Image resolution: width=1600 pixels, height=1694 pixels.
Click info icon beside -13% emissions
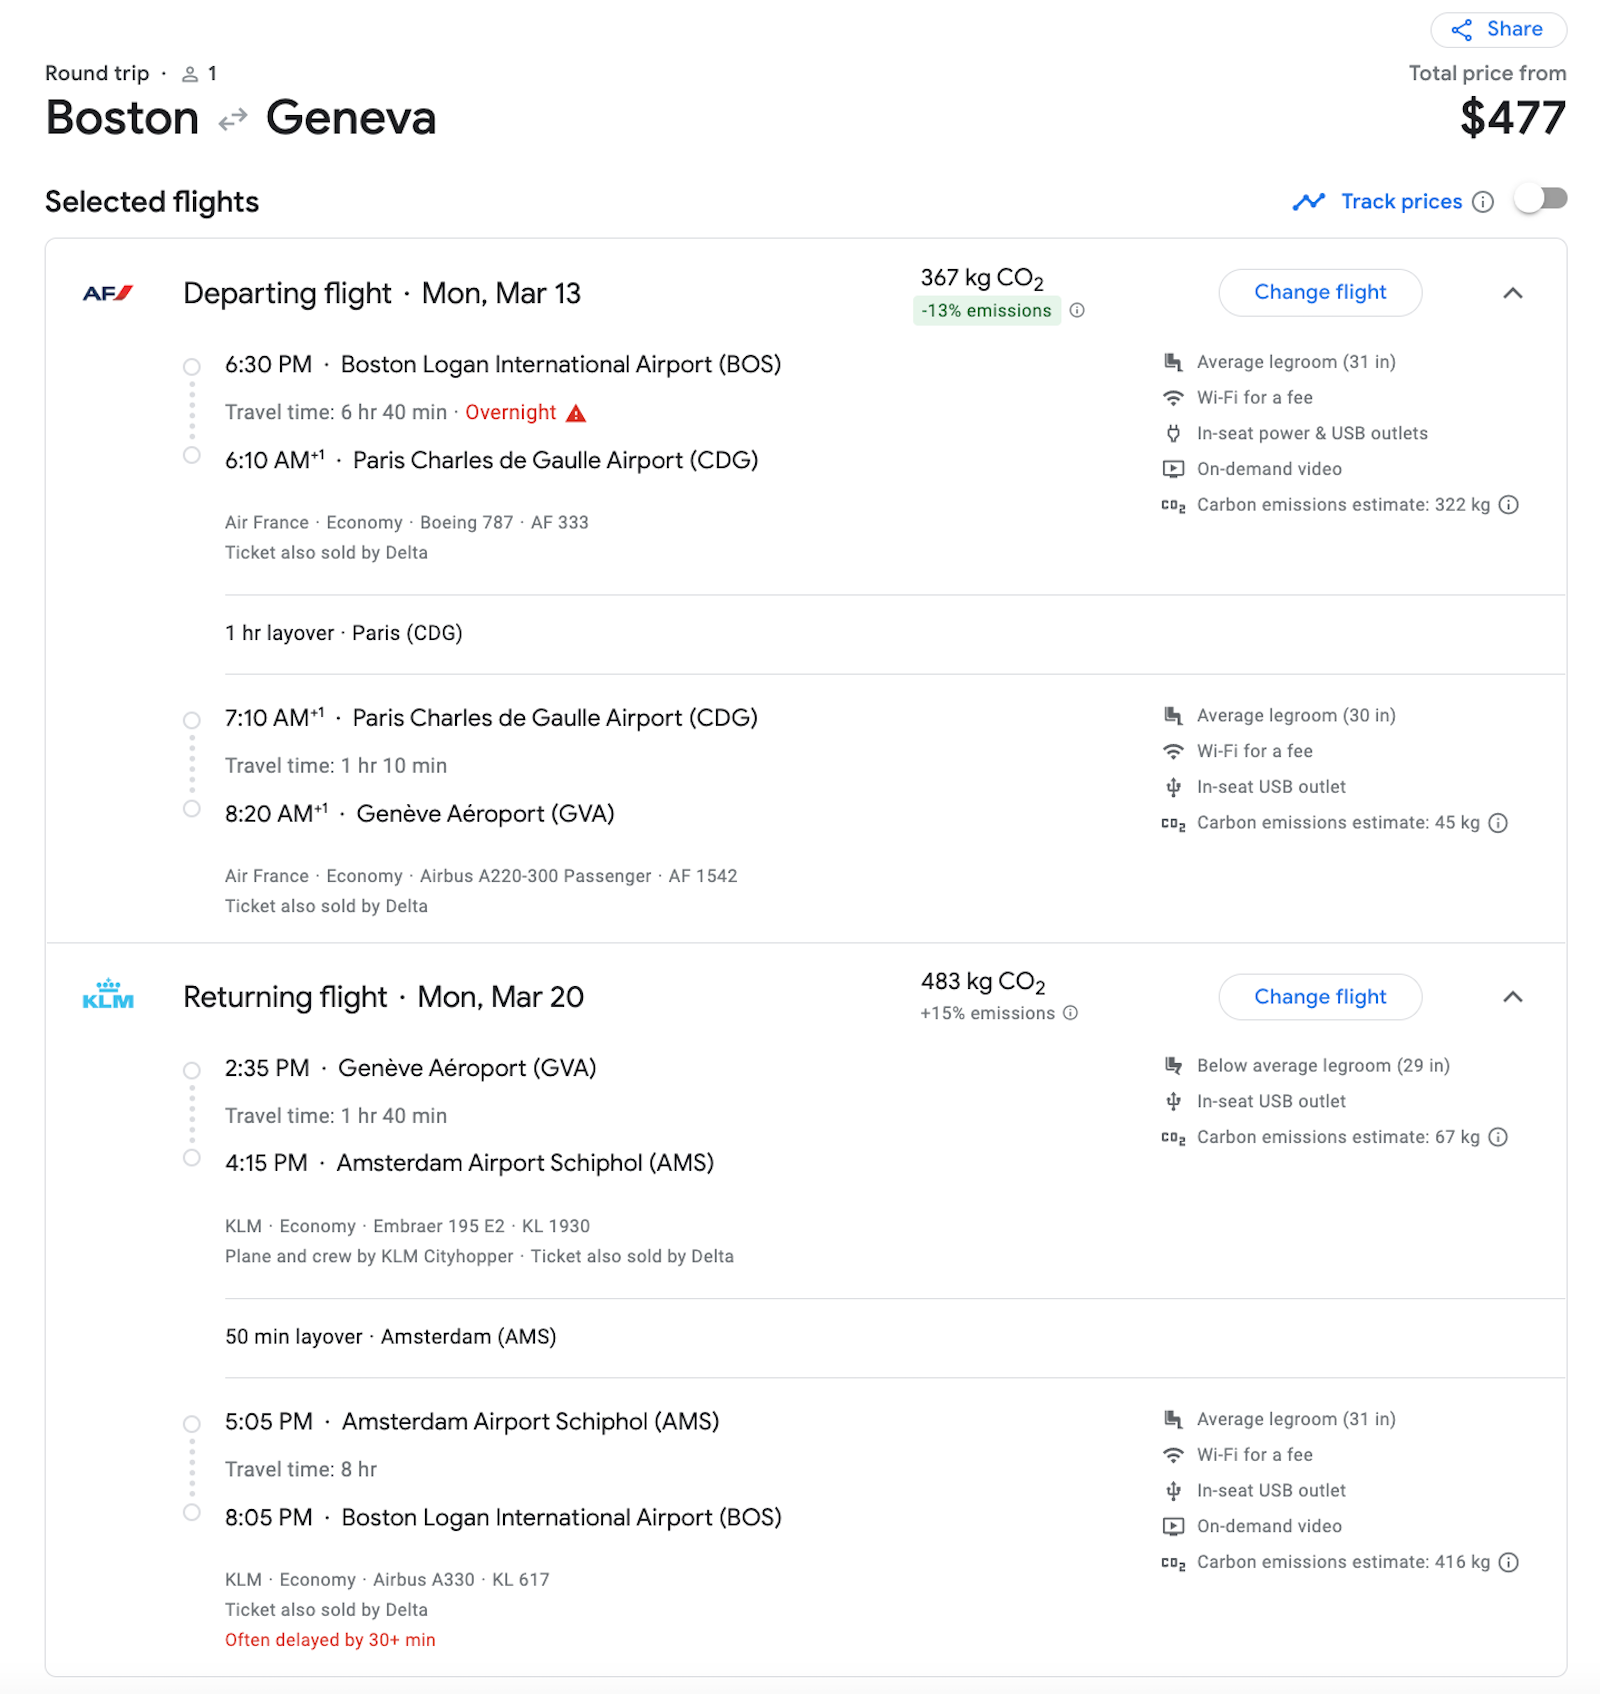(1077, 310)
